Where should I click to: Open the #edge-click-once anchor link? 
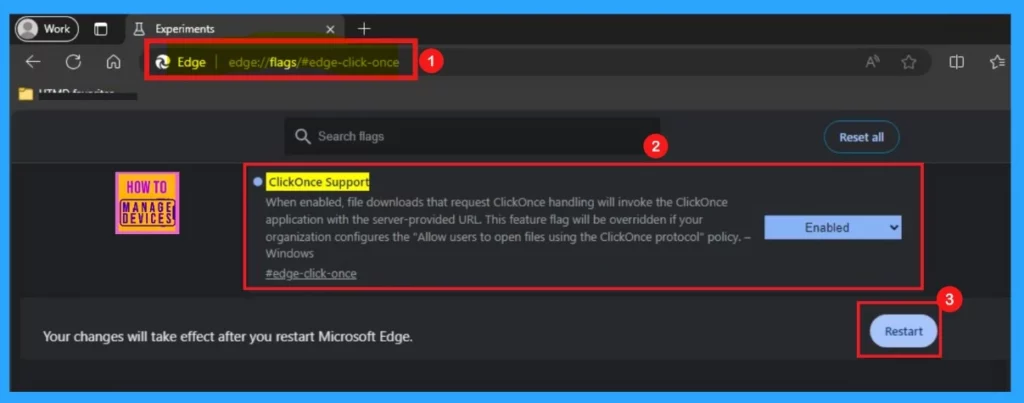coord(311,274)
